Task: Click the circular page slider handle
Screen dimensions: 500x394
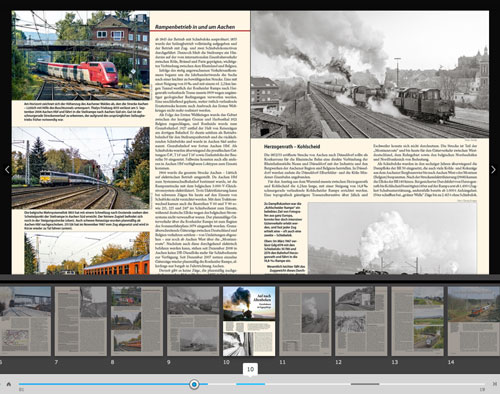Action: click(194, 384)
